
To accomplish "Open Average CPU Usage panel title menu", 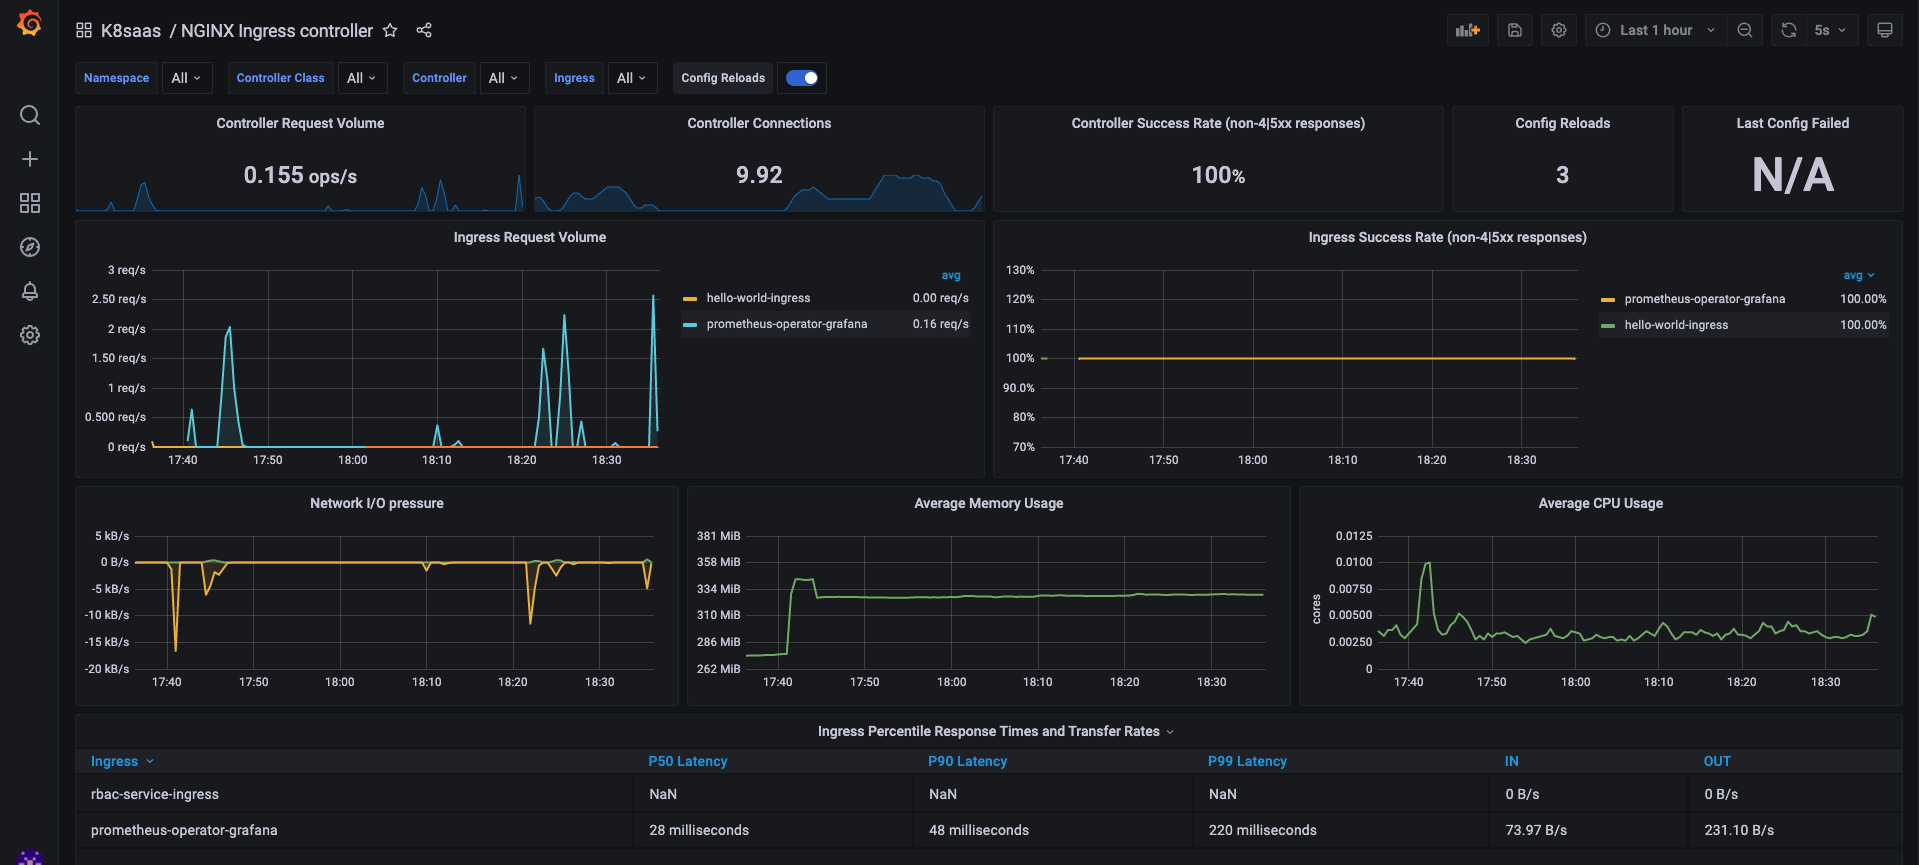I will pyautogui.click(x=1600, y=503).
